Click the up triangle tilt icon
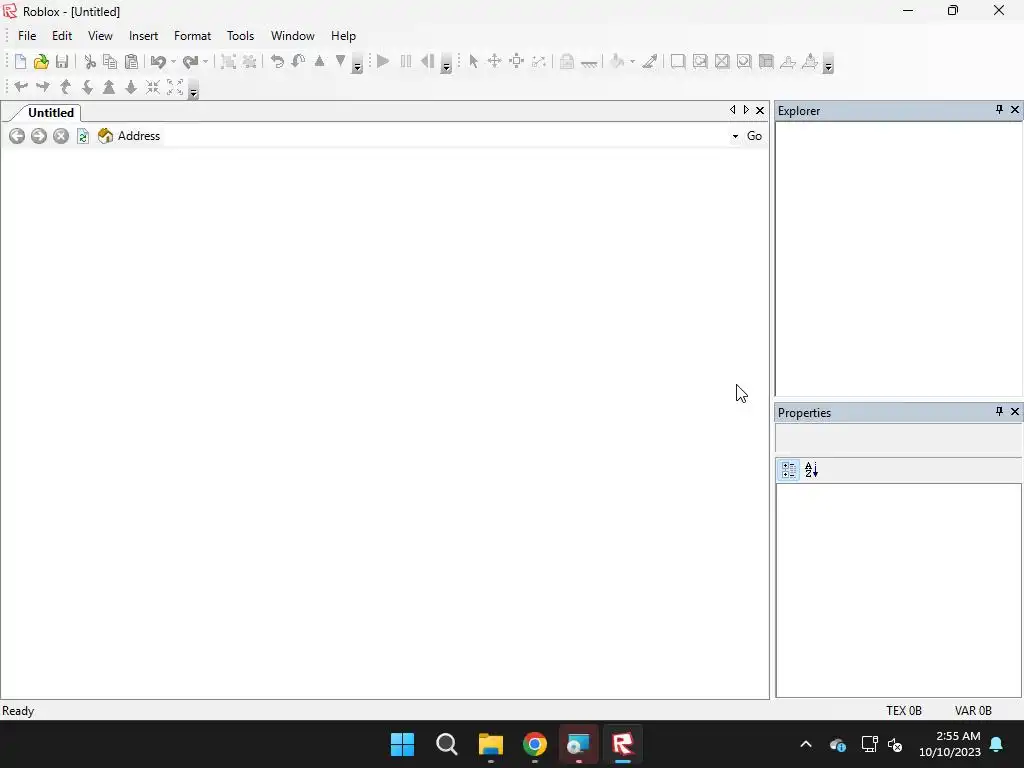The image size is (1024, 768). pos(319,61)
